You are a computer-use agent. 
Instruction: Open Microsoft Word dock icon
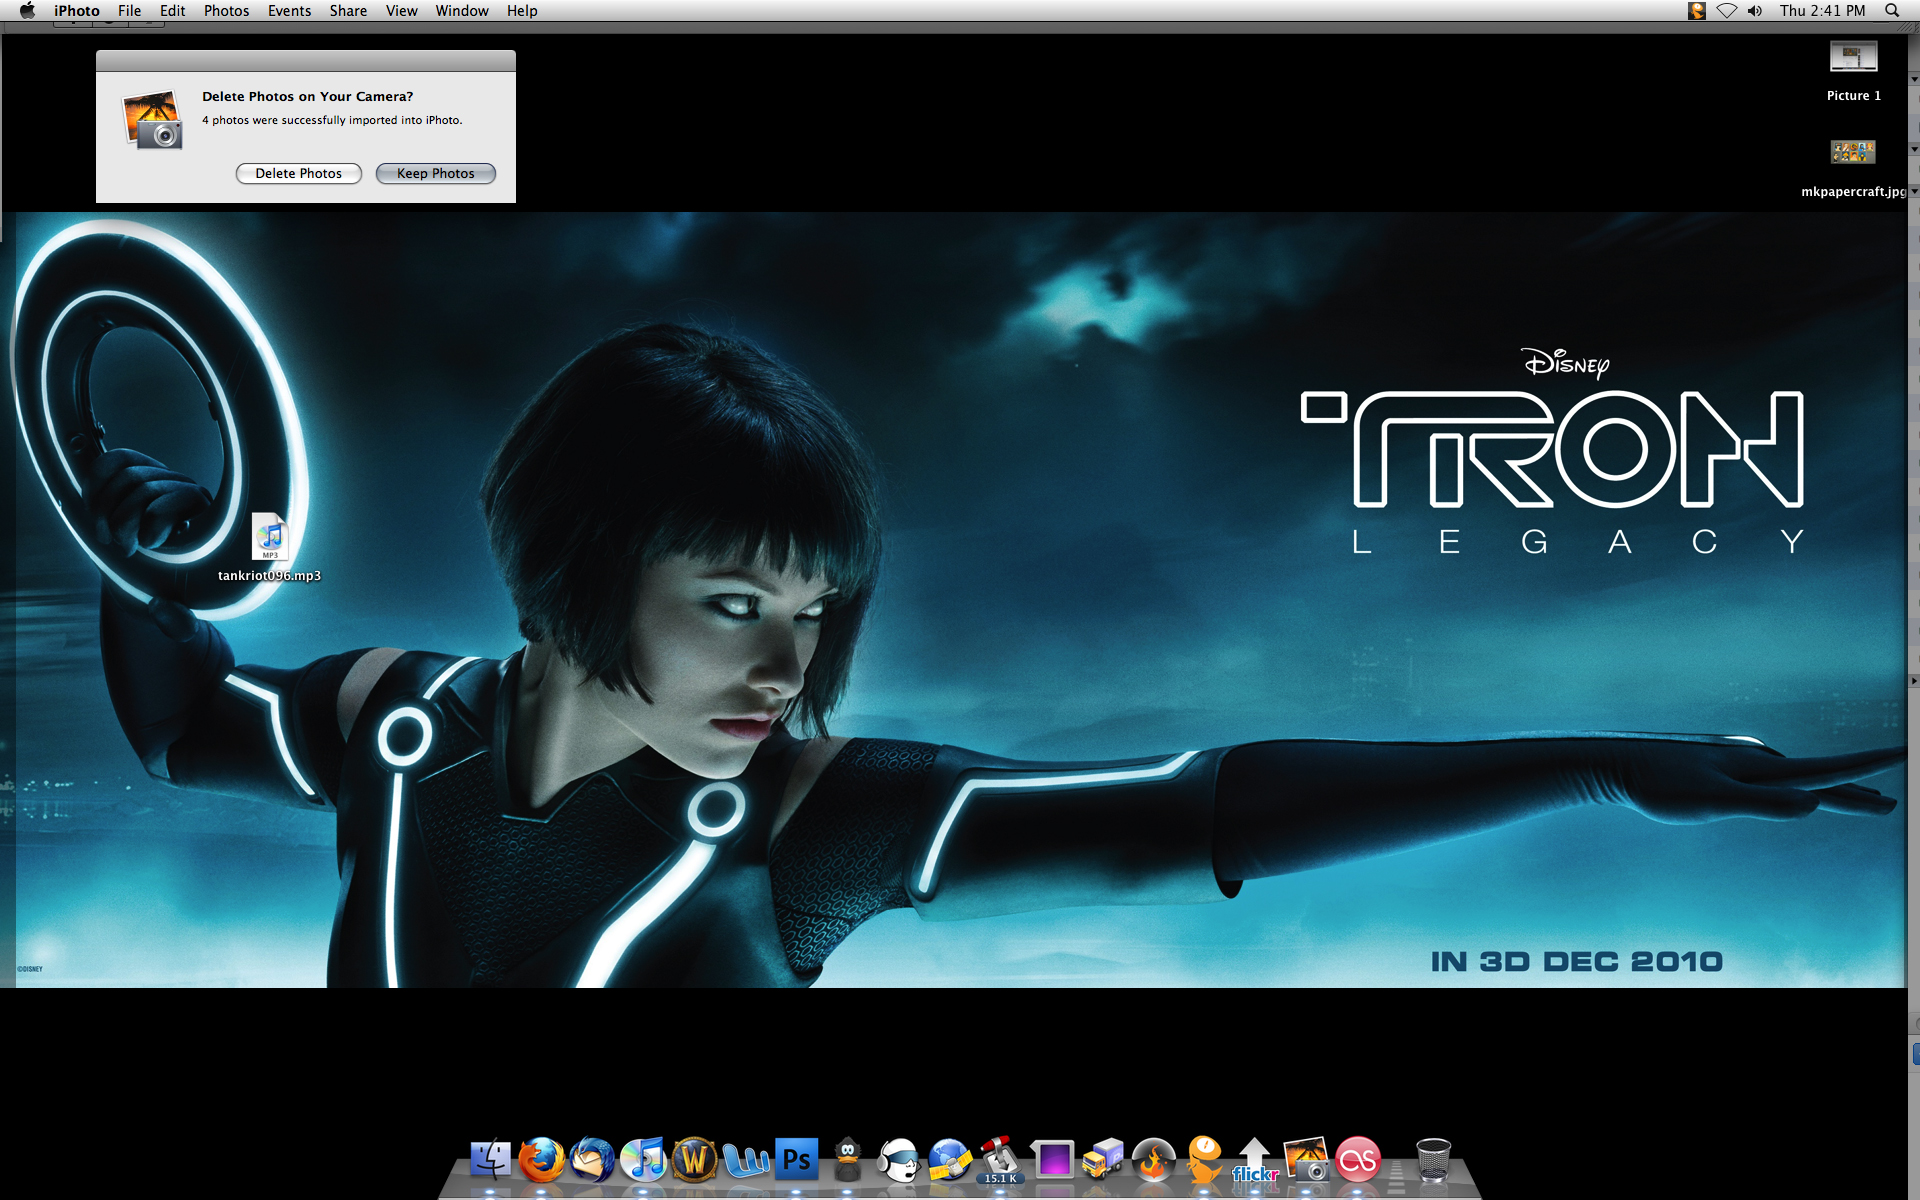click(x=745, y=1160)
